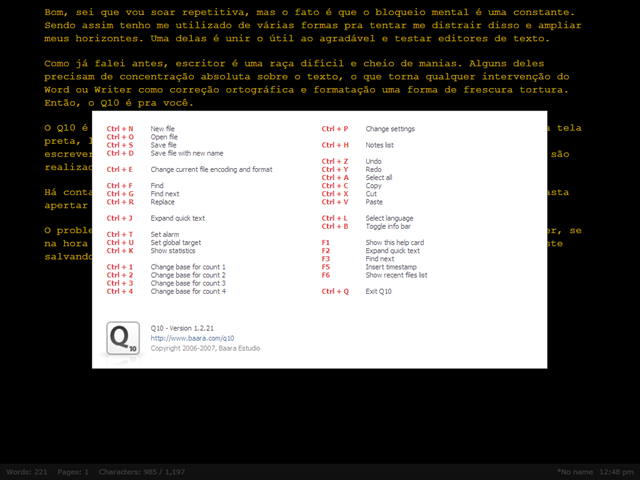Click the 'Ctrl + F' Find entry
This screenshot has width=640, height=480.
click(135, 186)
